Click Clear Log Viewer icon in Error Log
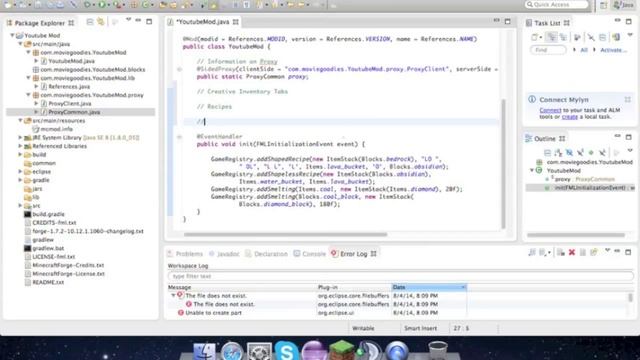The image size is (640, 360). click(561, 253)
